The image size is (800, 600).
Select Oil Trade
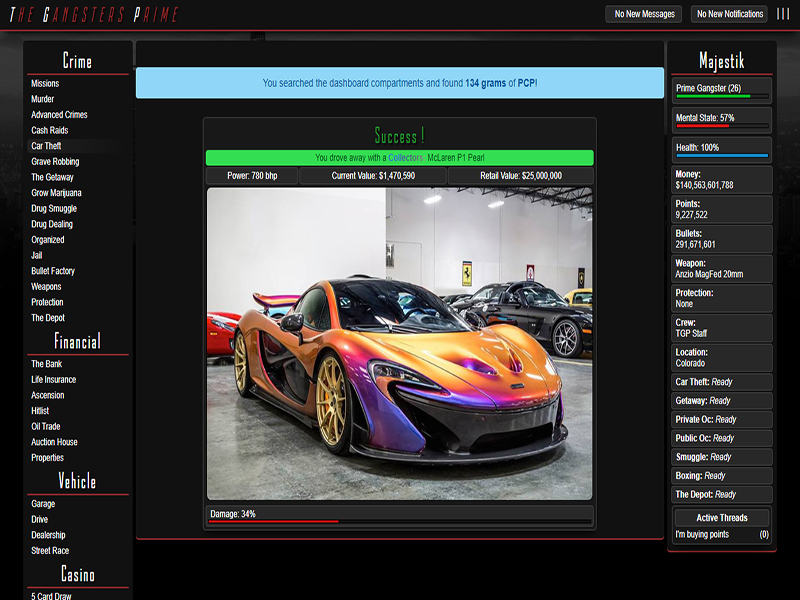point(45,427)
